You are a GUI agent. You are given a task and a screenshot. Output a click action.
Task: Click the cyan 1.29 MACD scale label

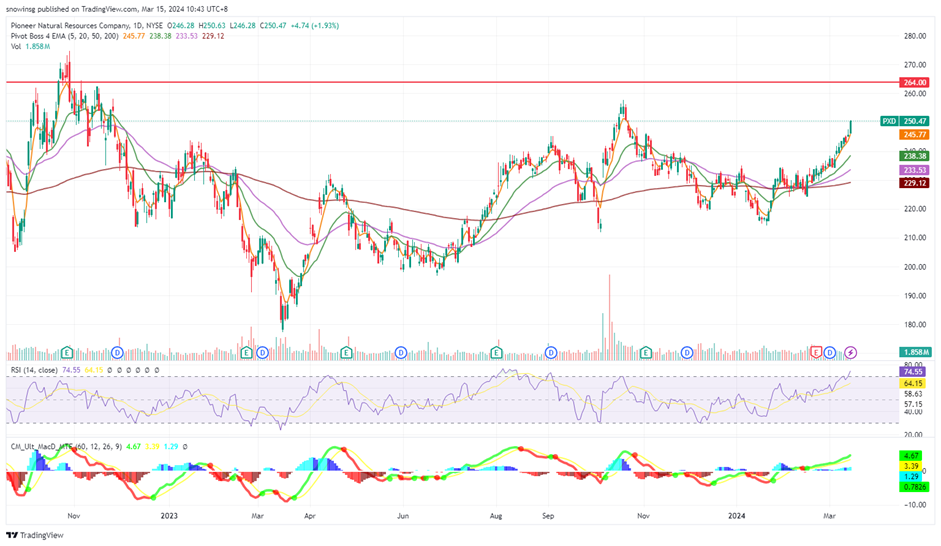coord(912,476)
